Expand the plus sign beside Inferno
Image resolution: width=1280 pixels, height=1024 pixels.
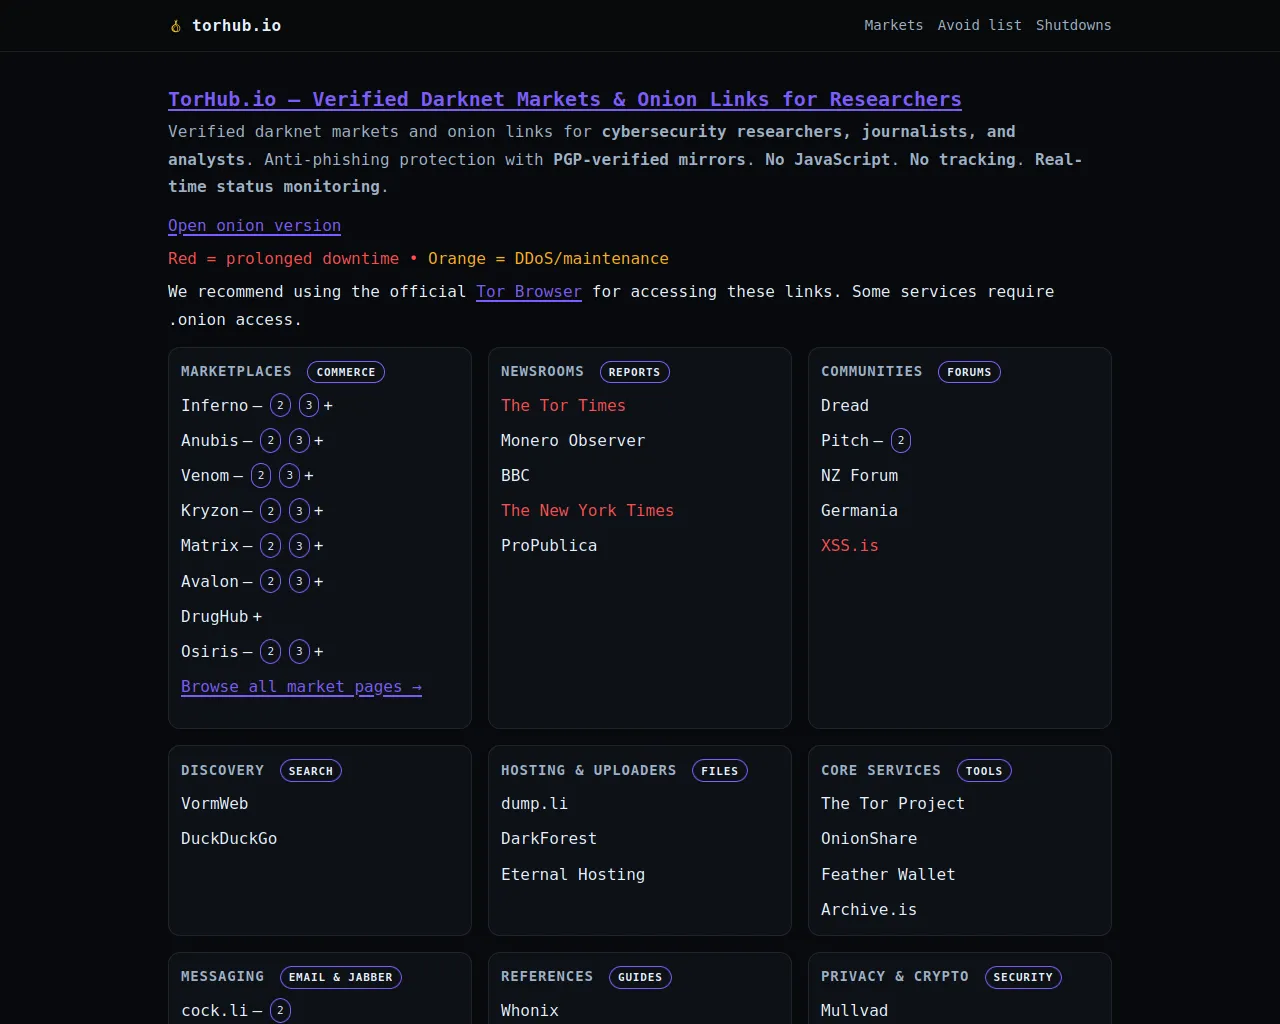328,406
